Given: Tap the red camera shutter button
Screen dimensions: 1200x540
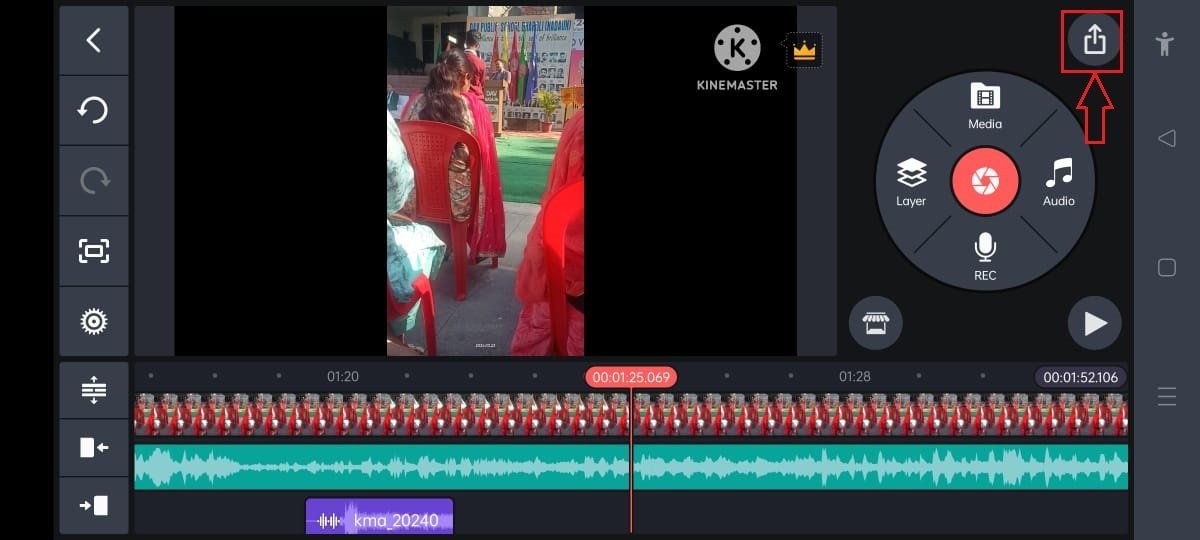Looking at the screenshot, I should click(x=985, y=182).
